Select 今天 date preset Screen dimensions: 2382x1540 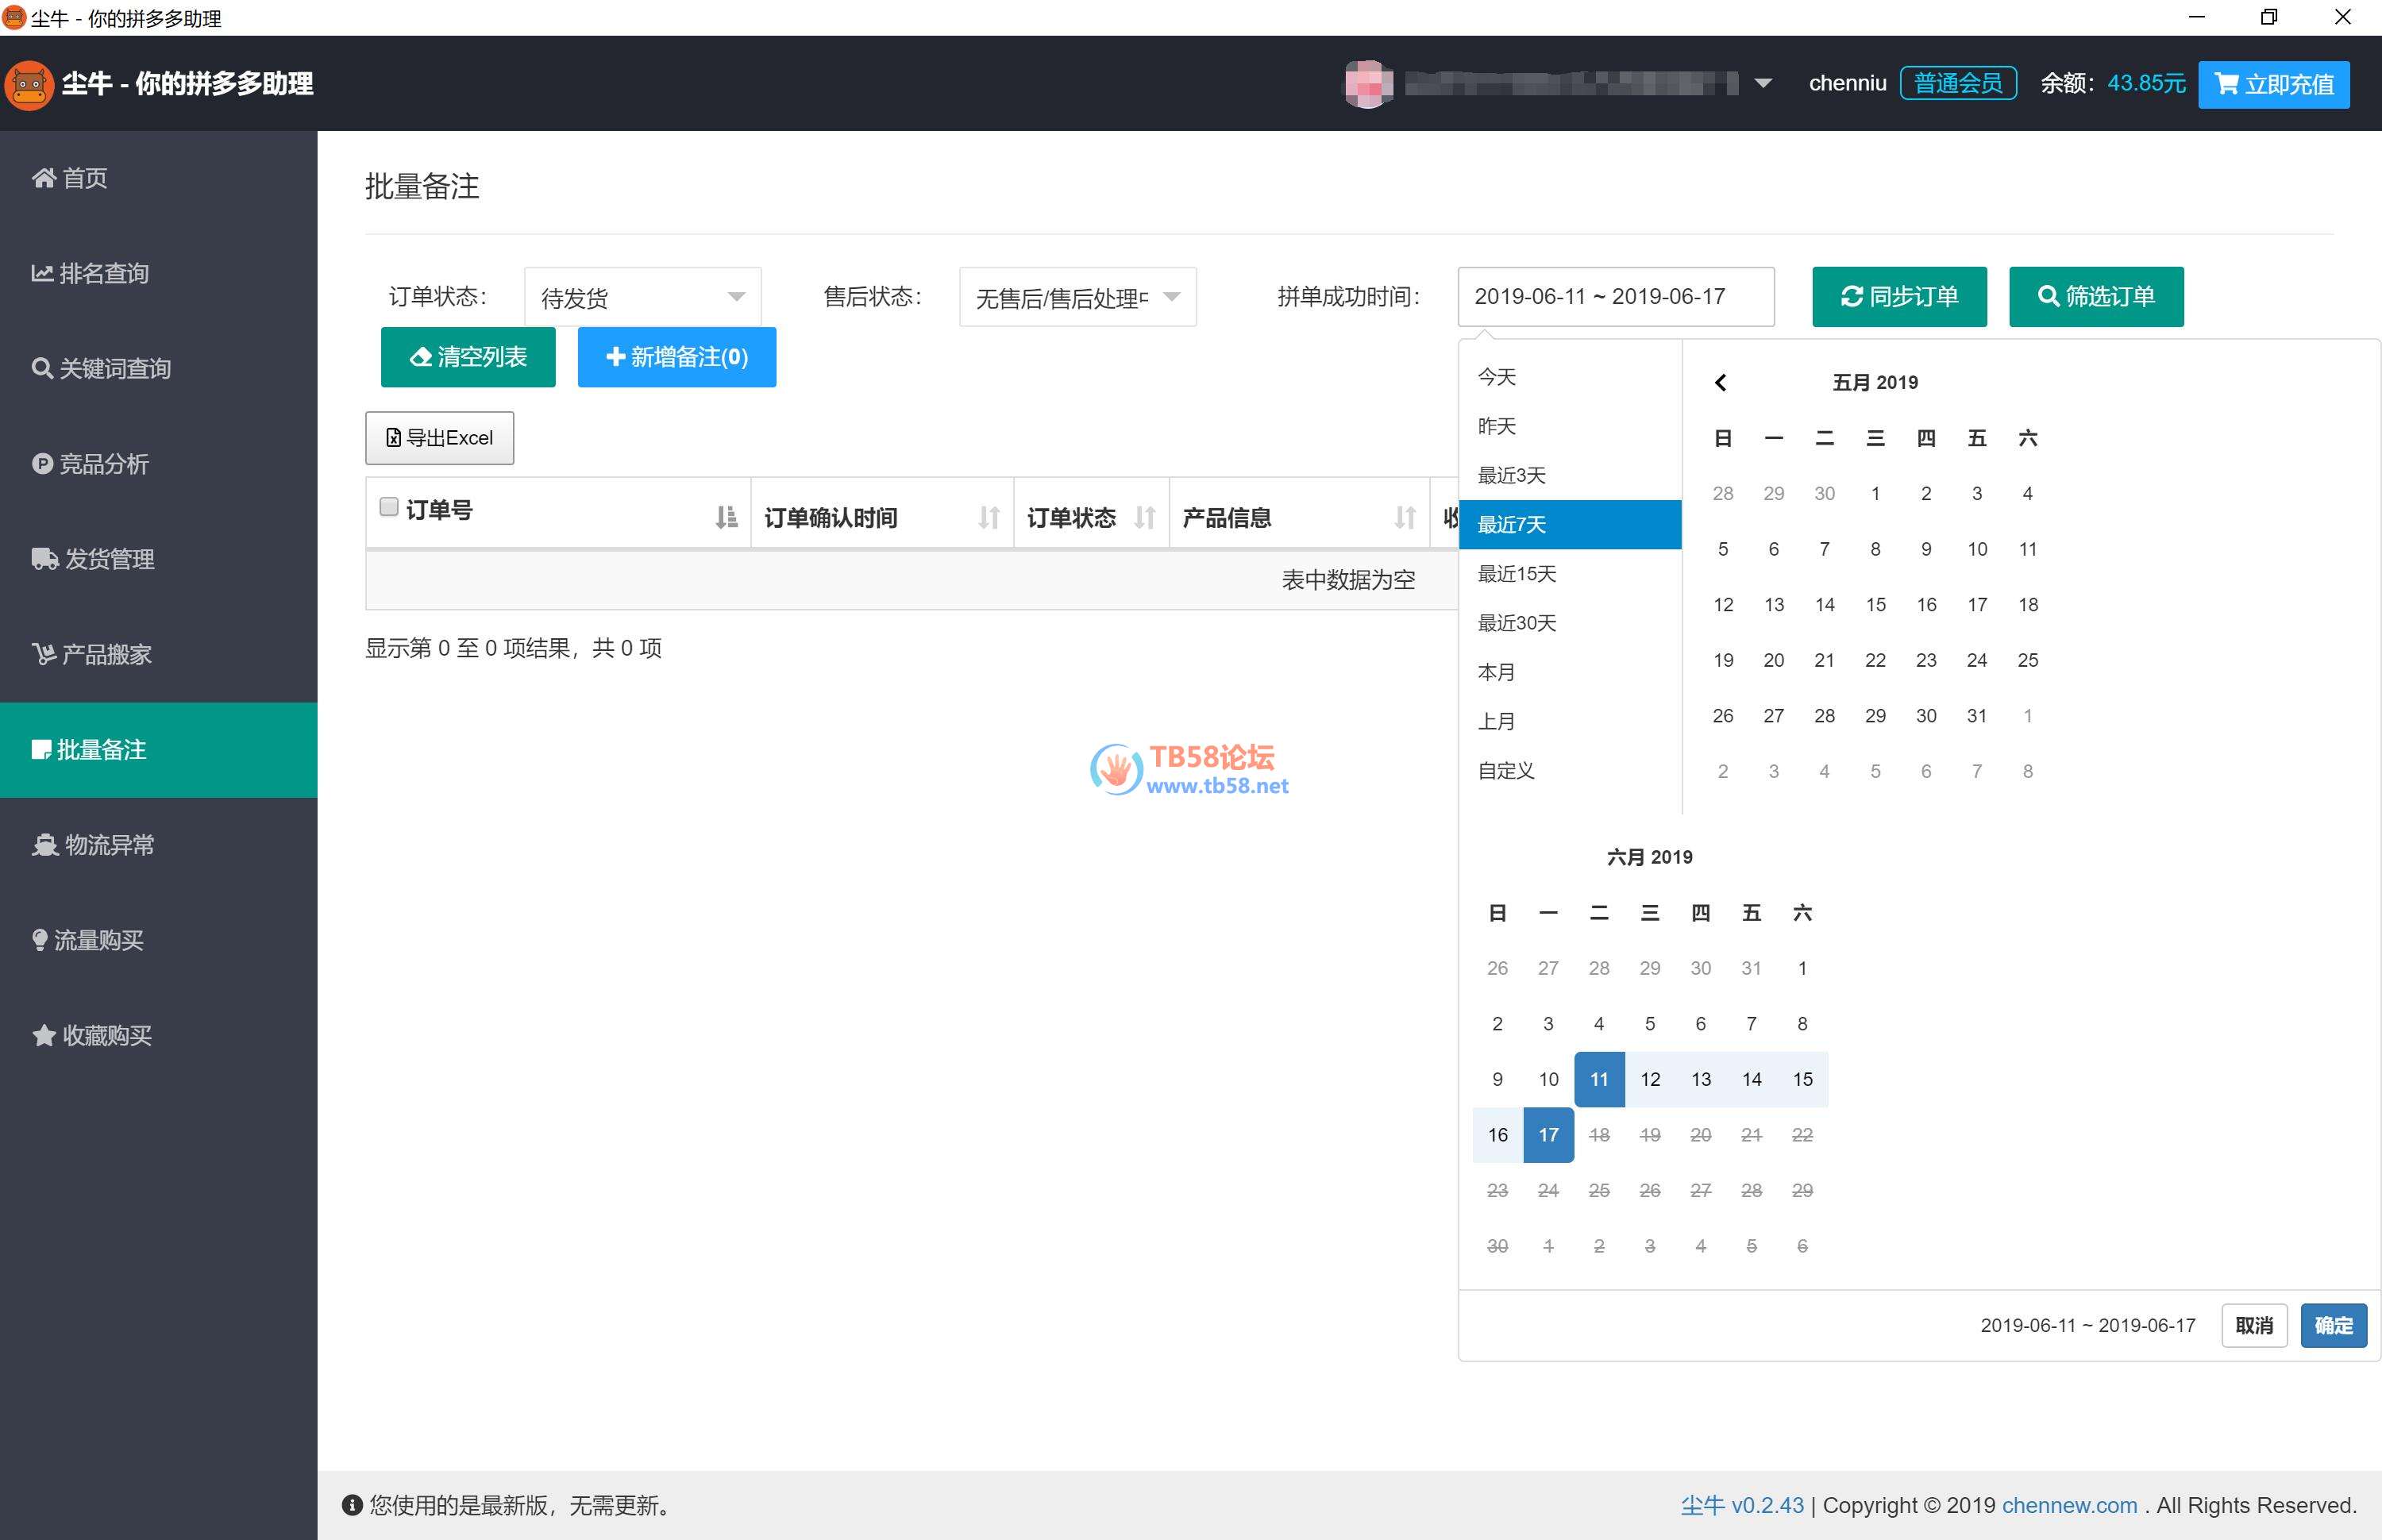(x=1570, y=377)
